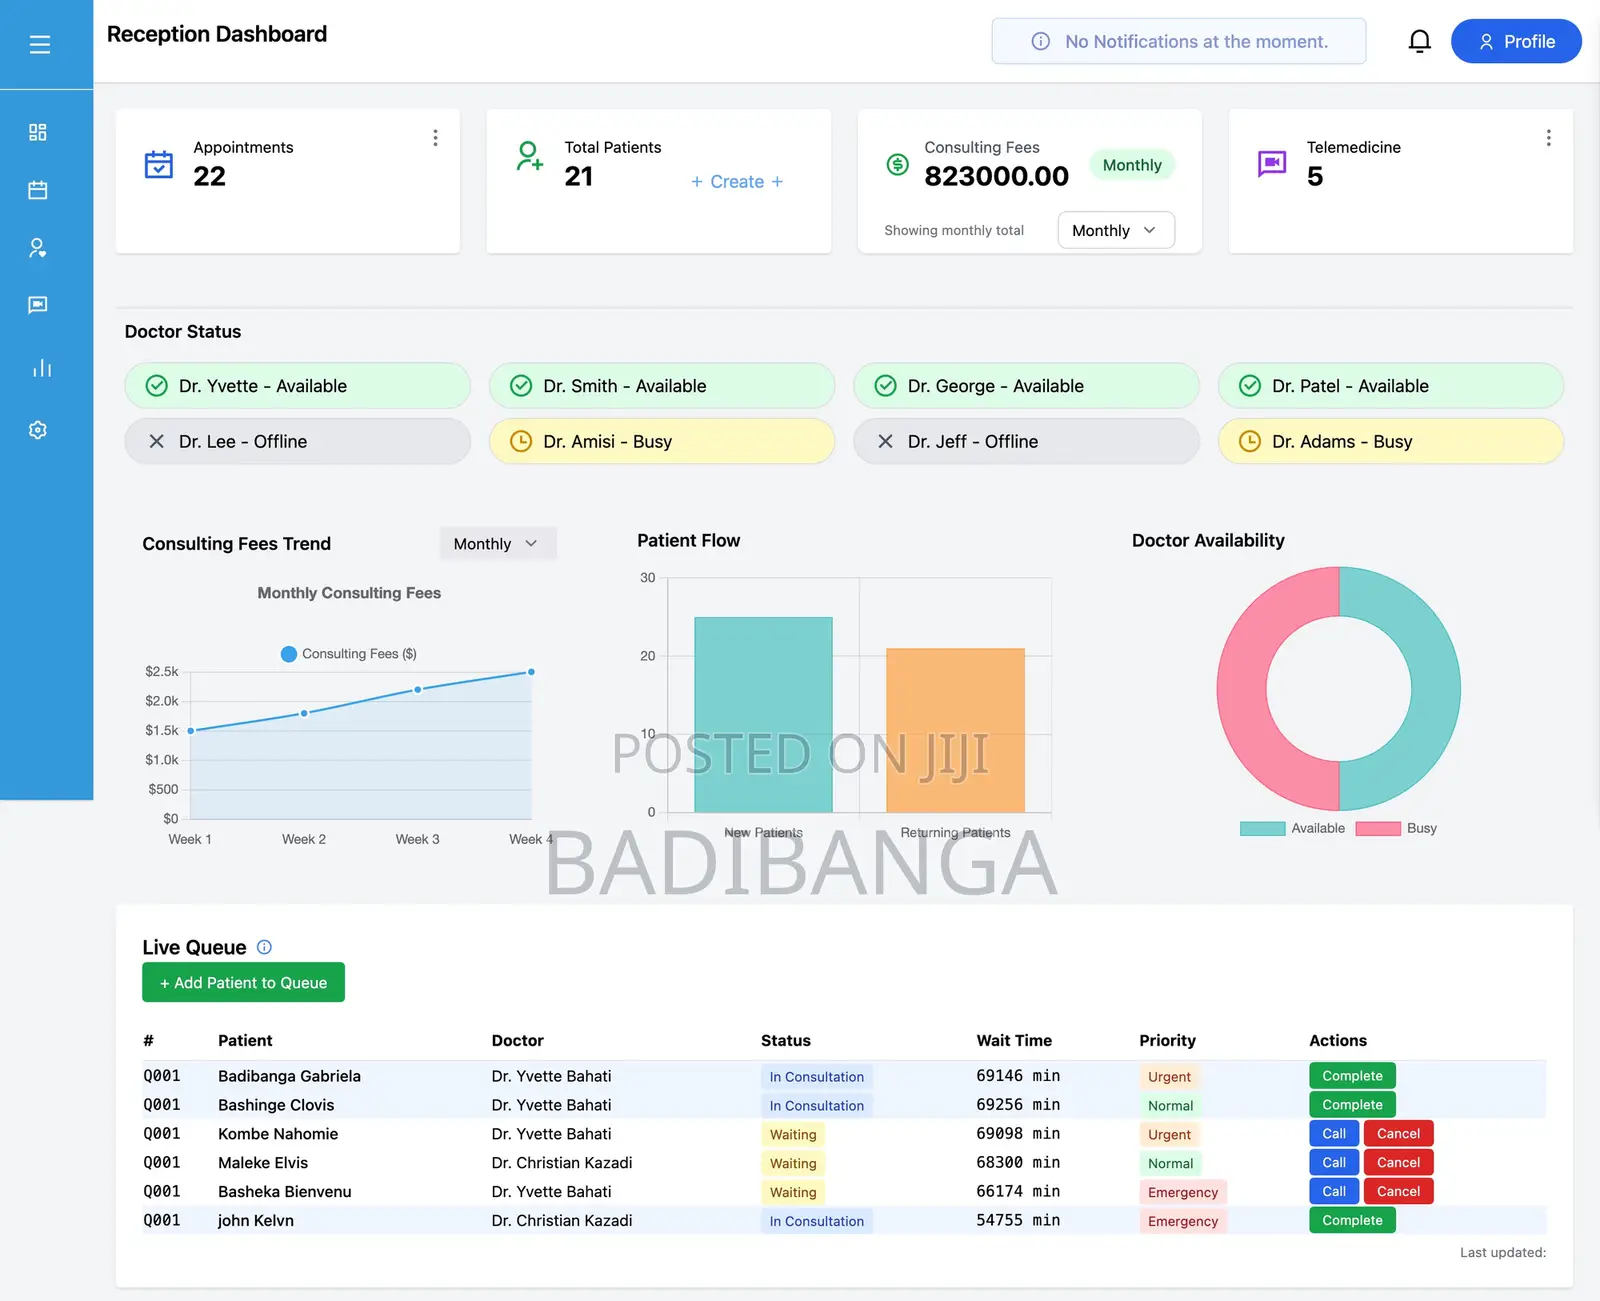Complete Badibanga Gabriela's consultation
1600x1301 pixels.
pyautogui.click(x=1352, y=1076)
